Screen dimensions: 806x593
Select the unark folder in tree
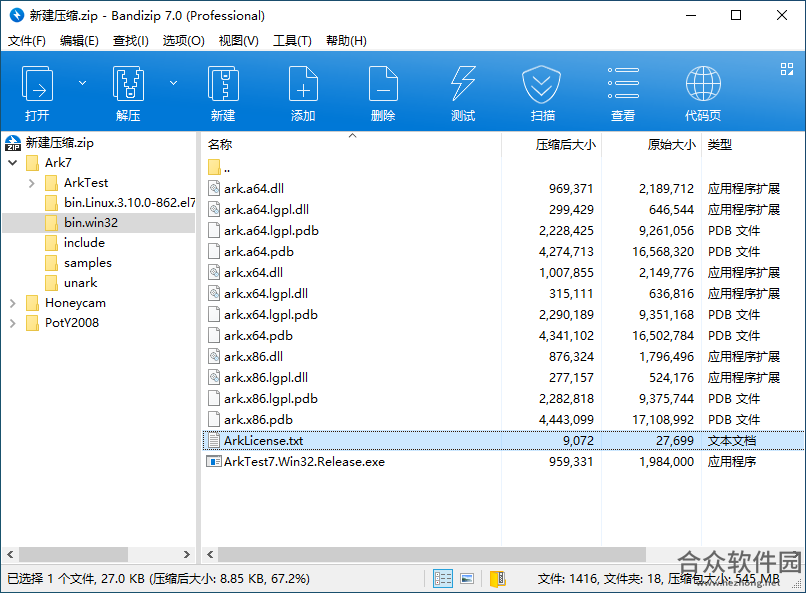pos(81,283)
